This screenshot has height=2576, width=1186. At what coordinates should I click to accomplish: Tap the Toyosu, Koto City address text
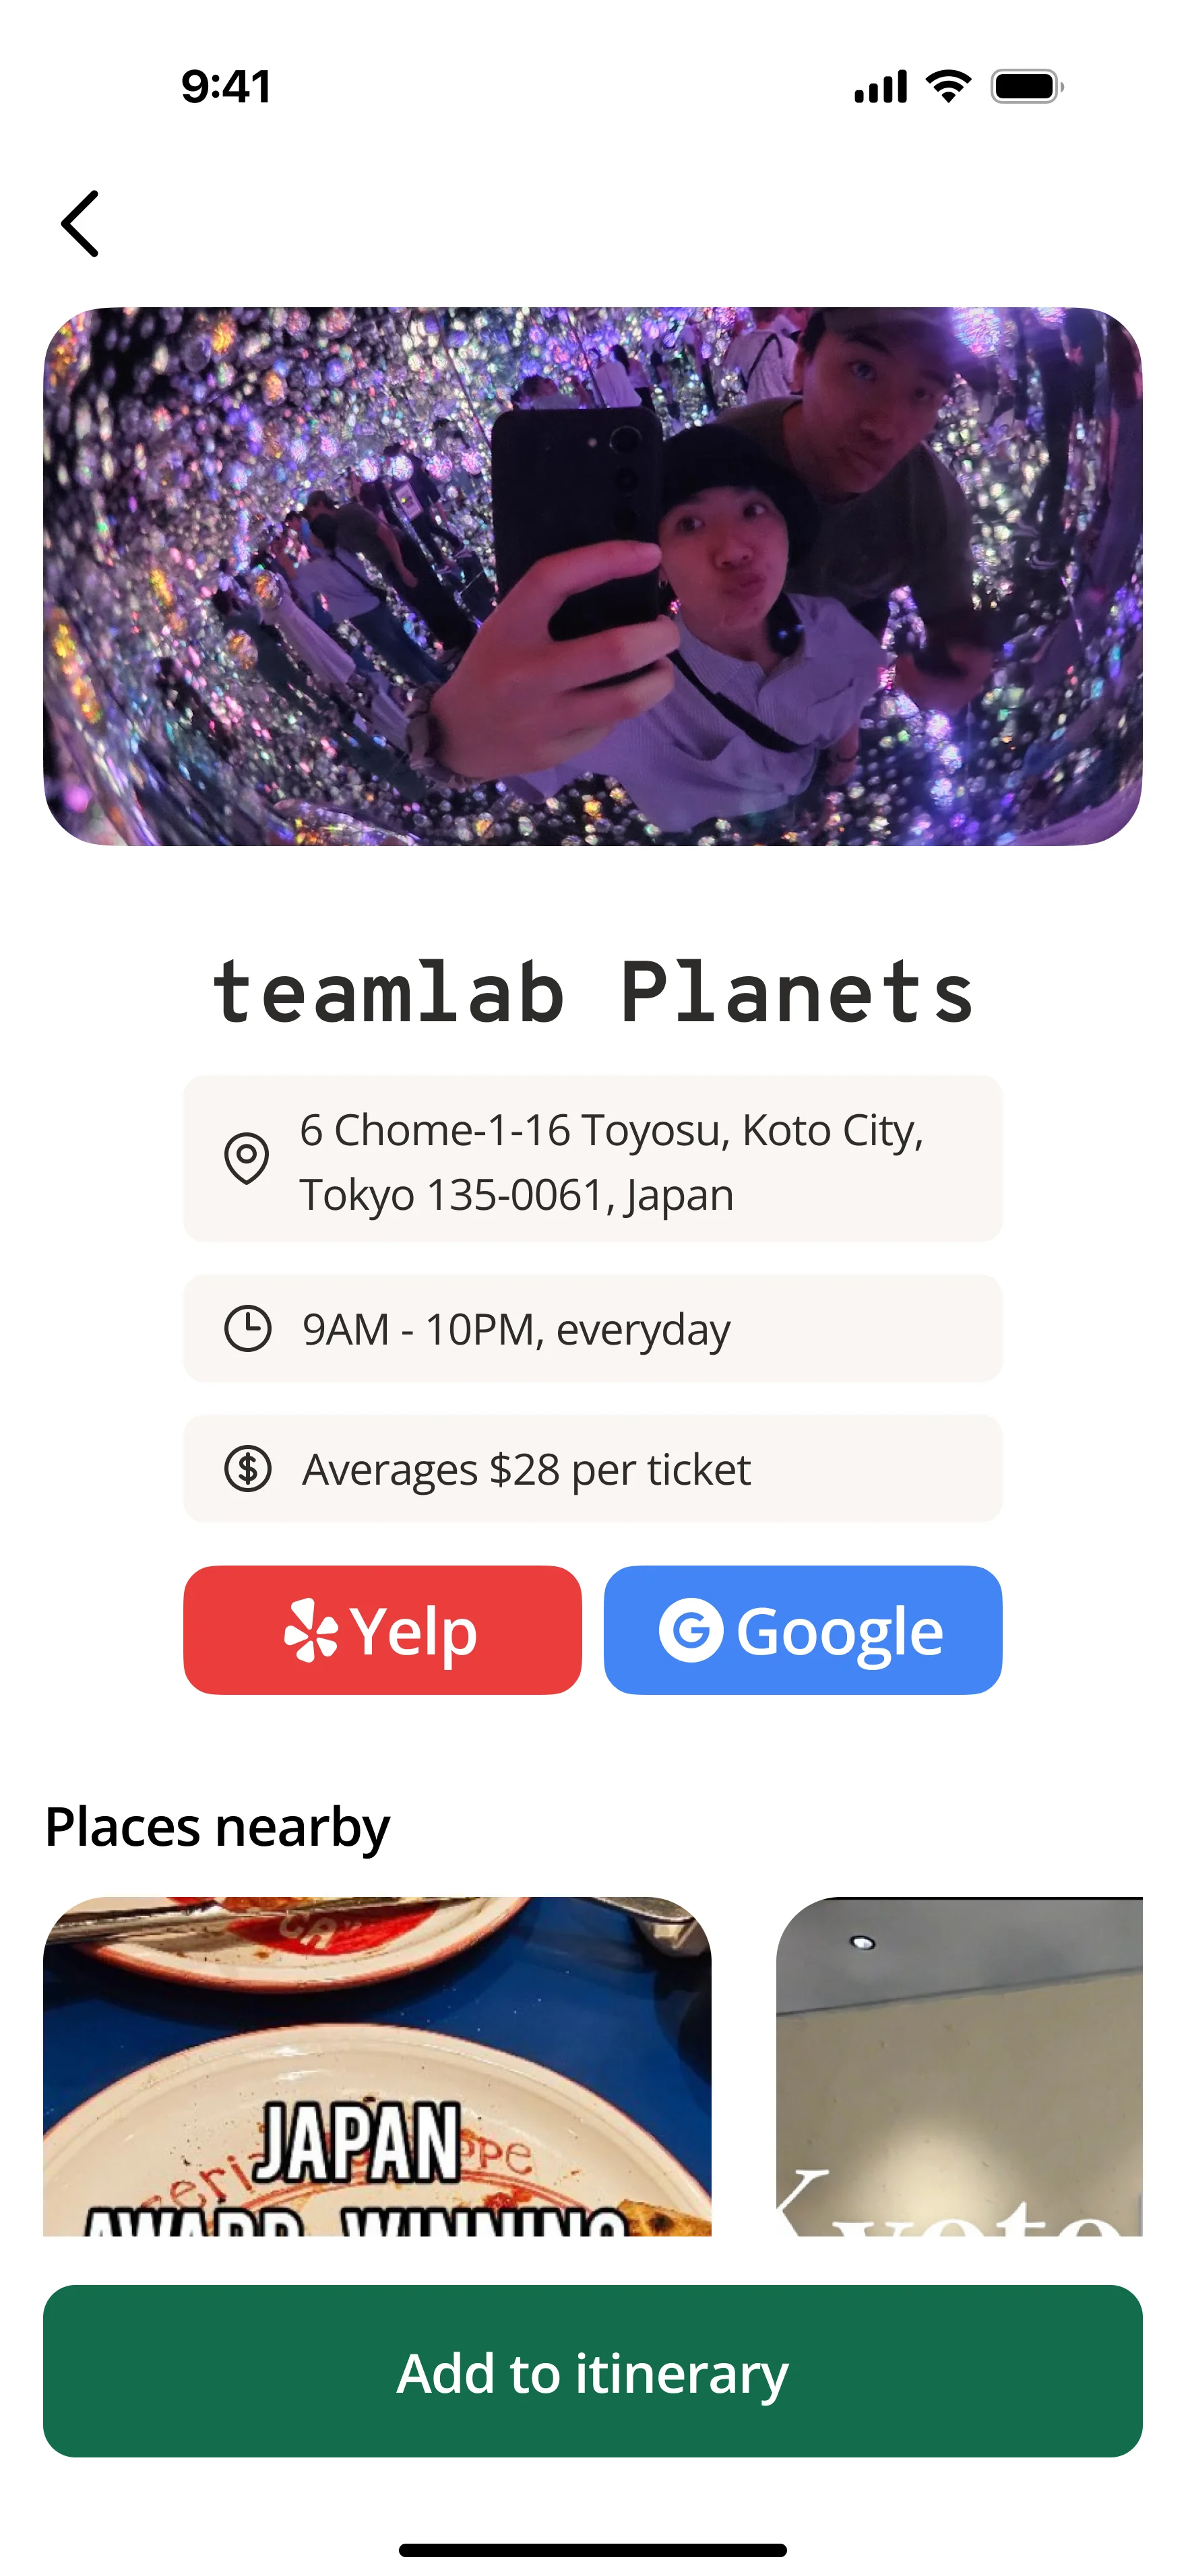point(612,1161)
